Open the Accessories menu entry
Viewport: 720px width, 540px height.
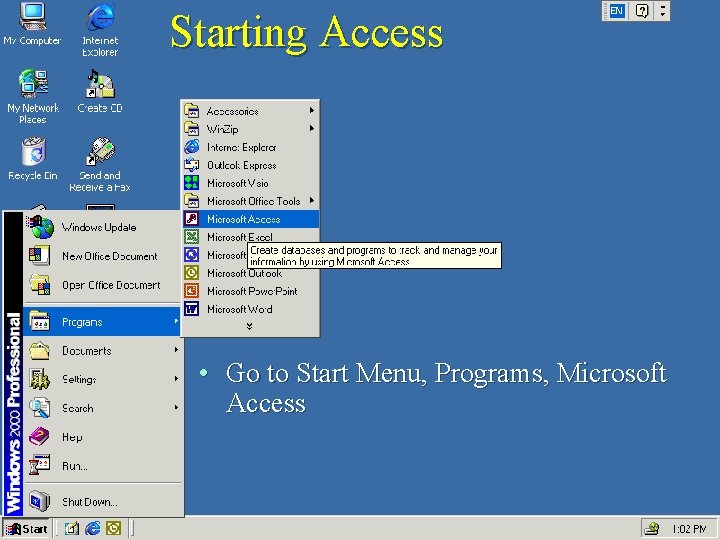click(250, 111)
